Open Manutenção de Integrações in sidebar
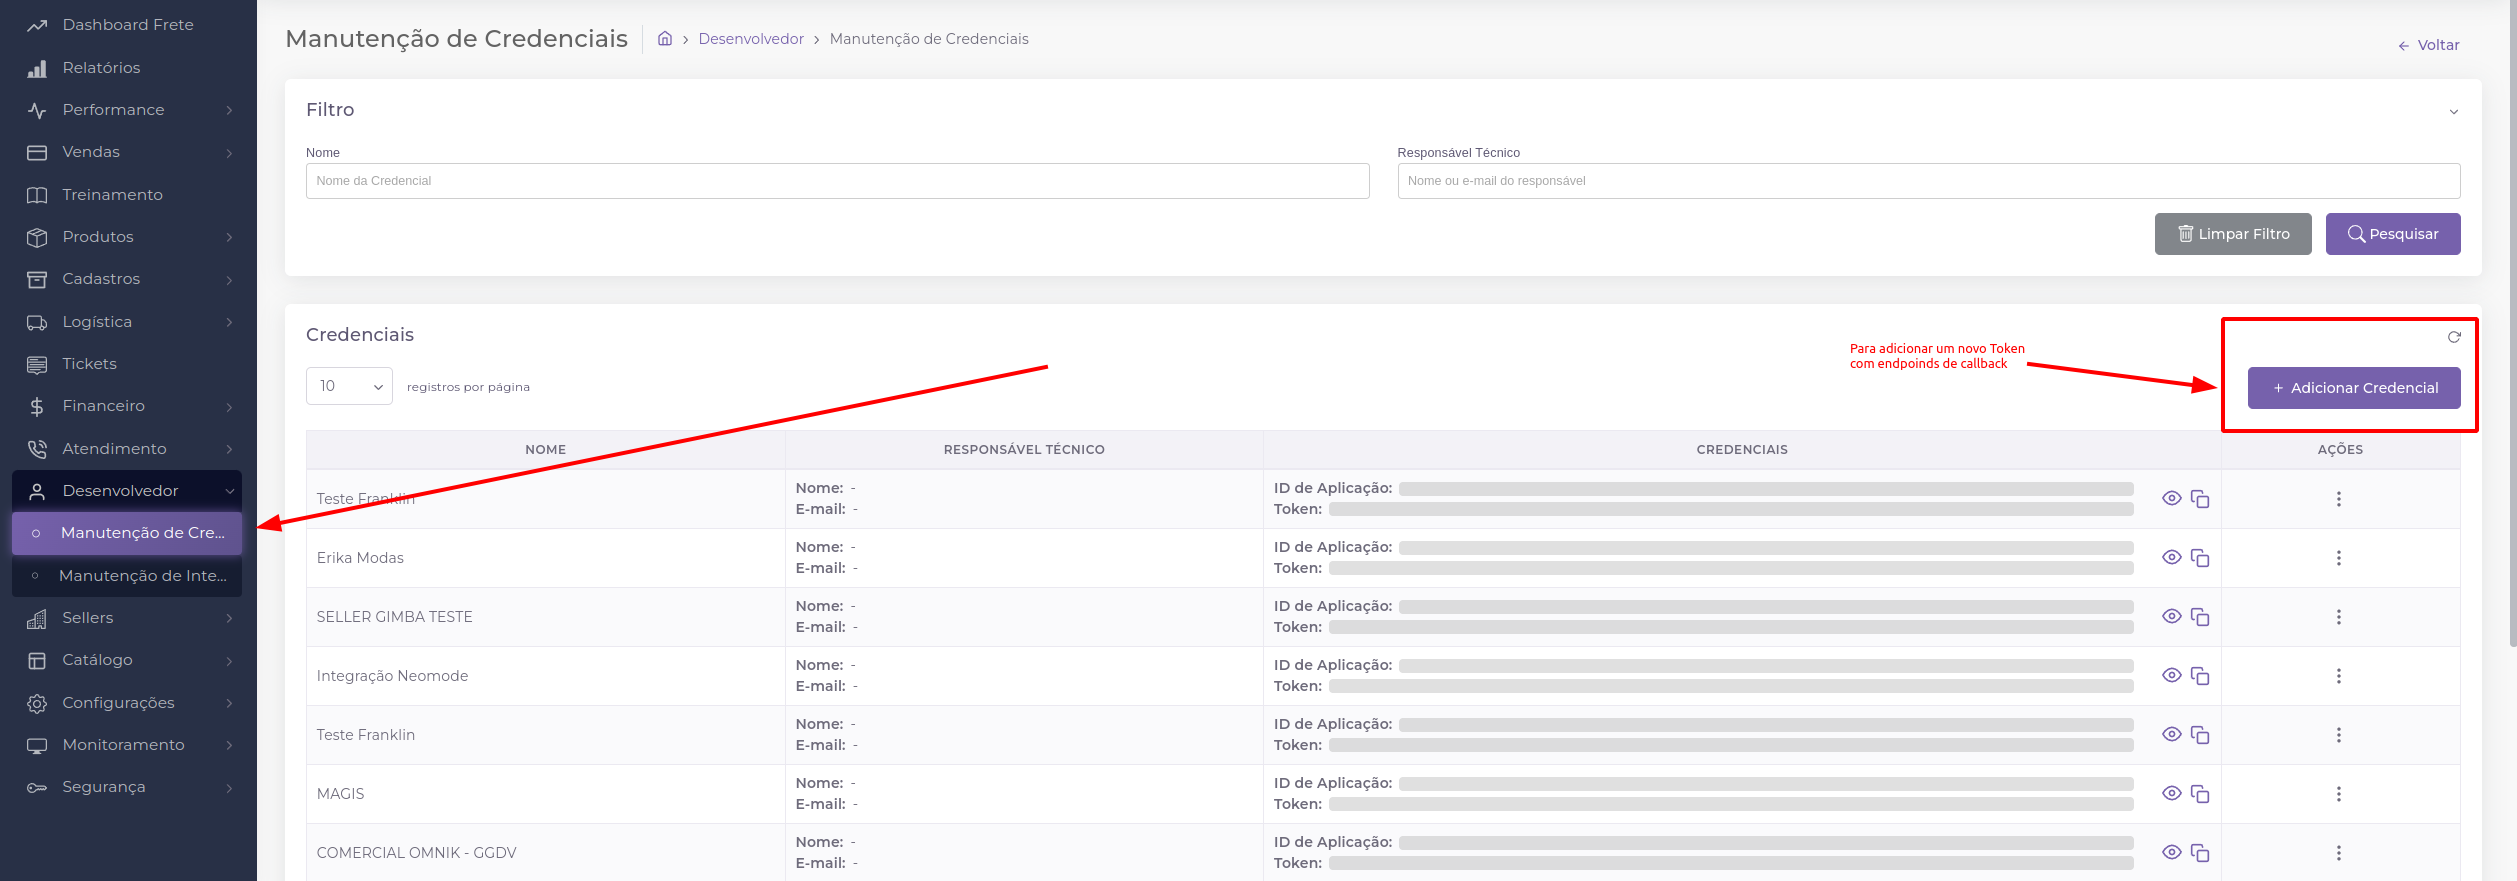2517x881 pixels. point(142,576)
